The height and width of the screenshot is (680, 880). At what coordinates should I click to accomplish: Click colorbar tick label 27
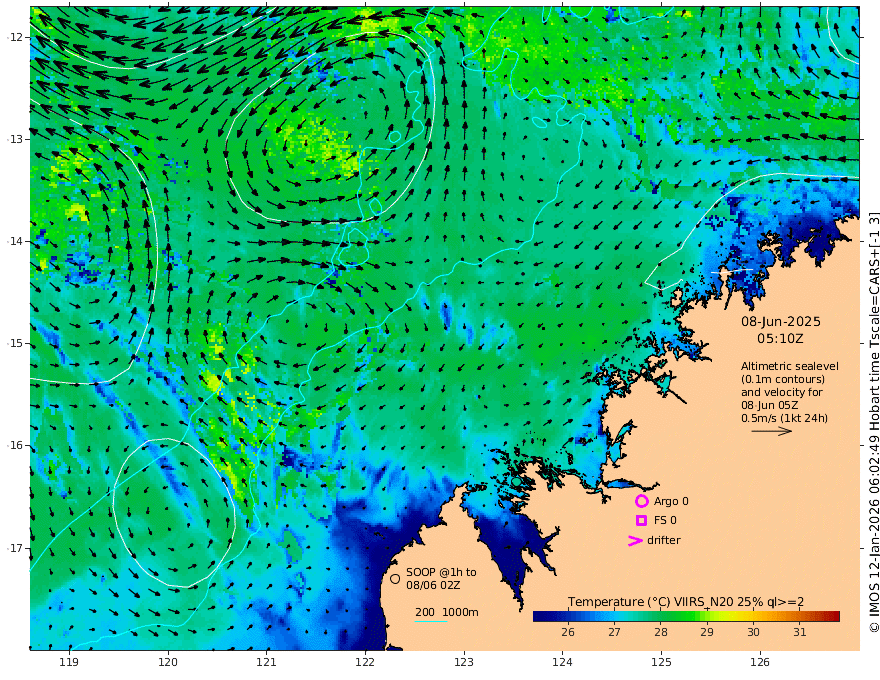[x=614, y=632]
